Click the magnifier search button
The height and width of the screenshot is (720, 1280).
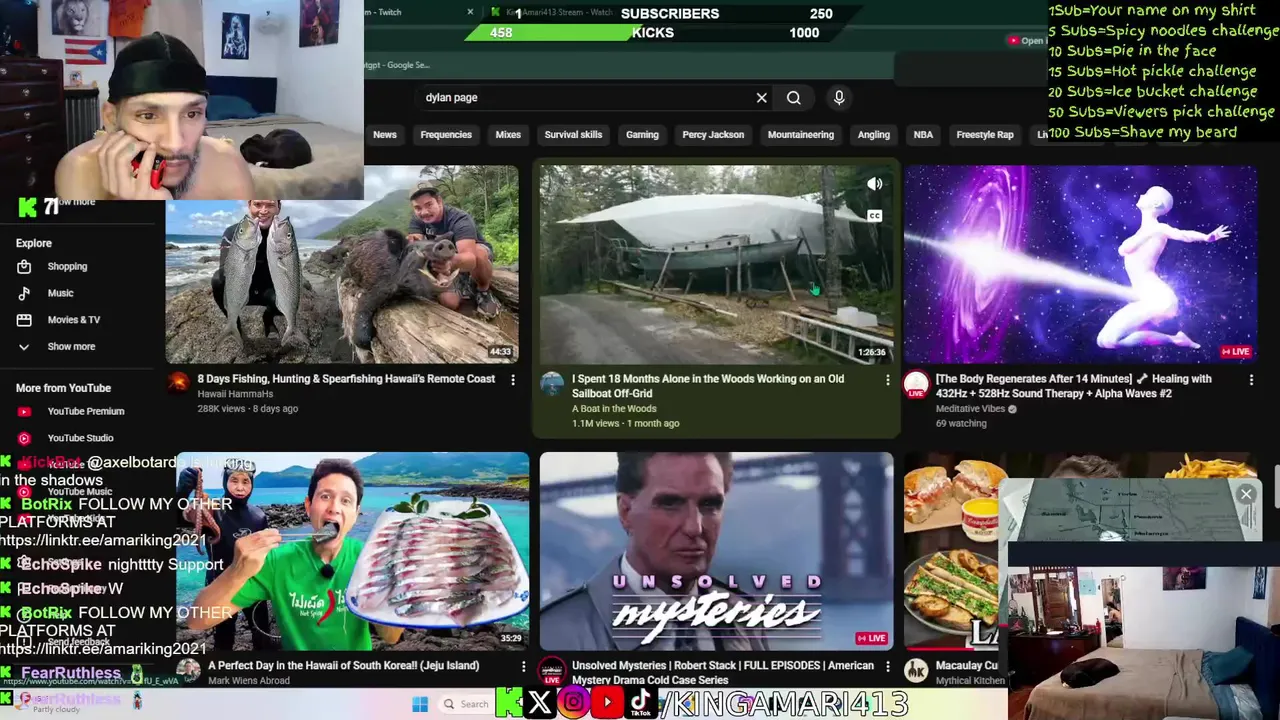coord(794,98)
